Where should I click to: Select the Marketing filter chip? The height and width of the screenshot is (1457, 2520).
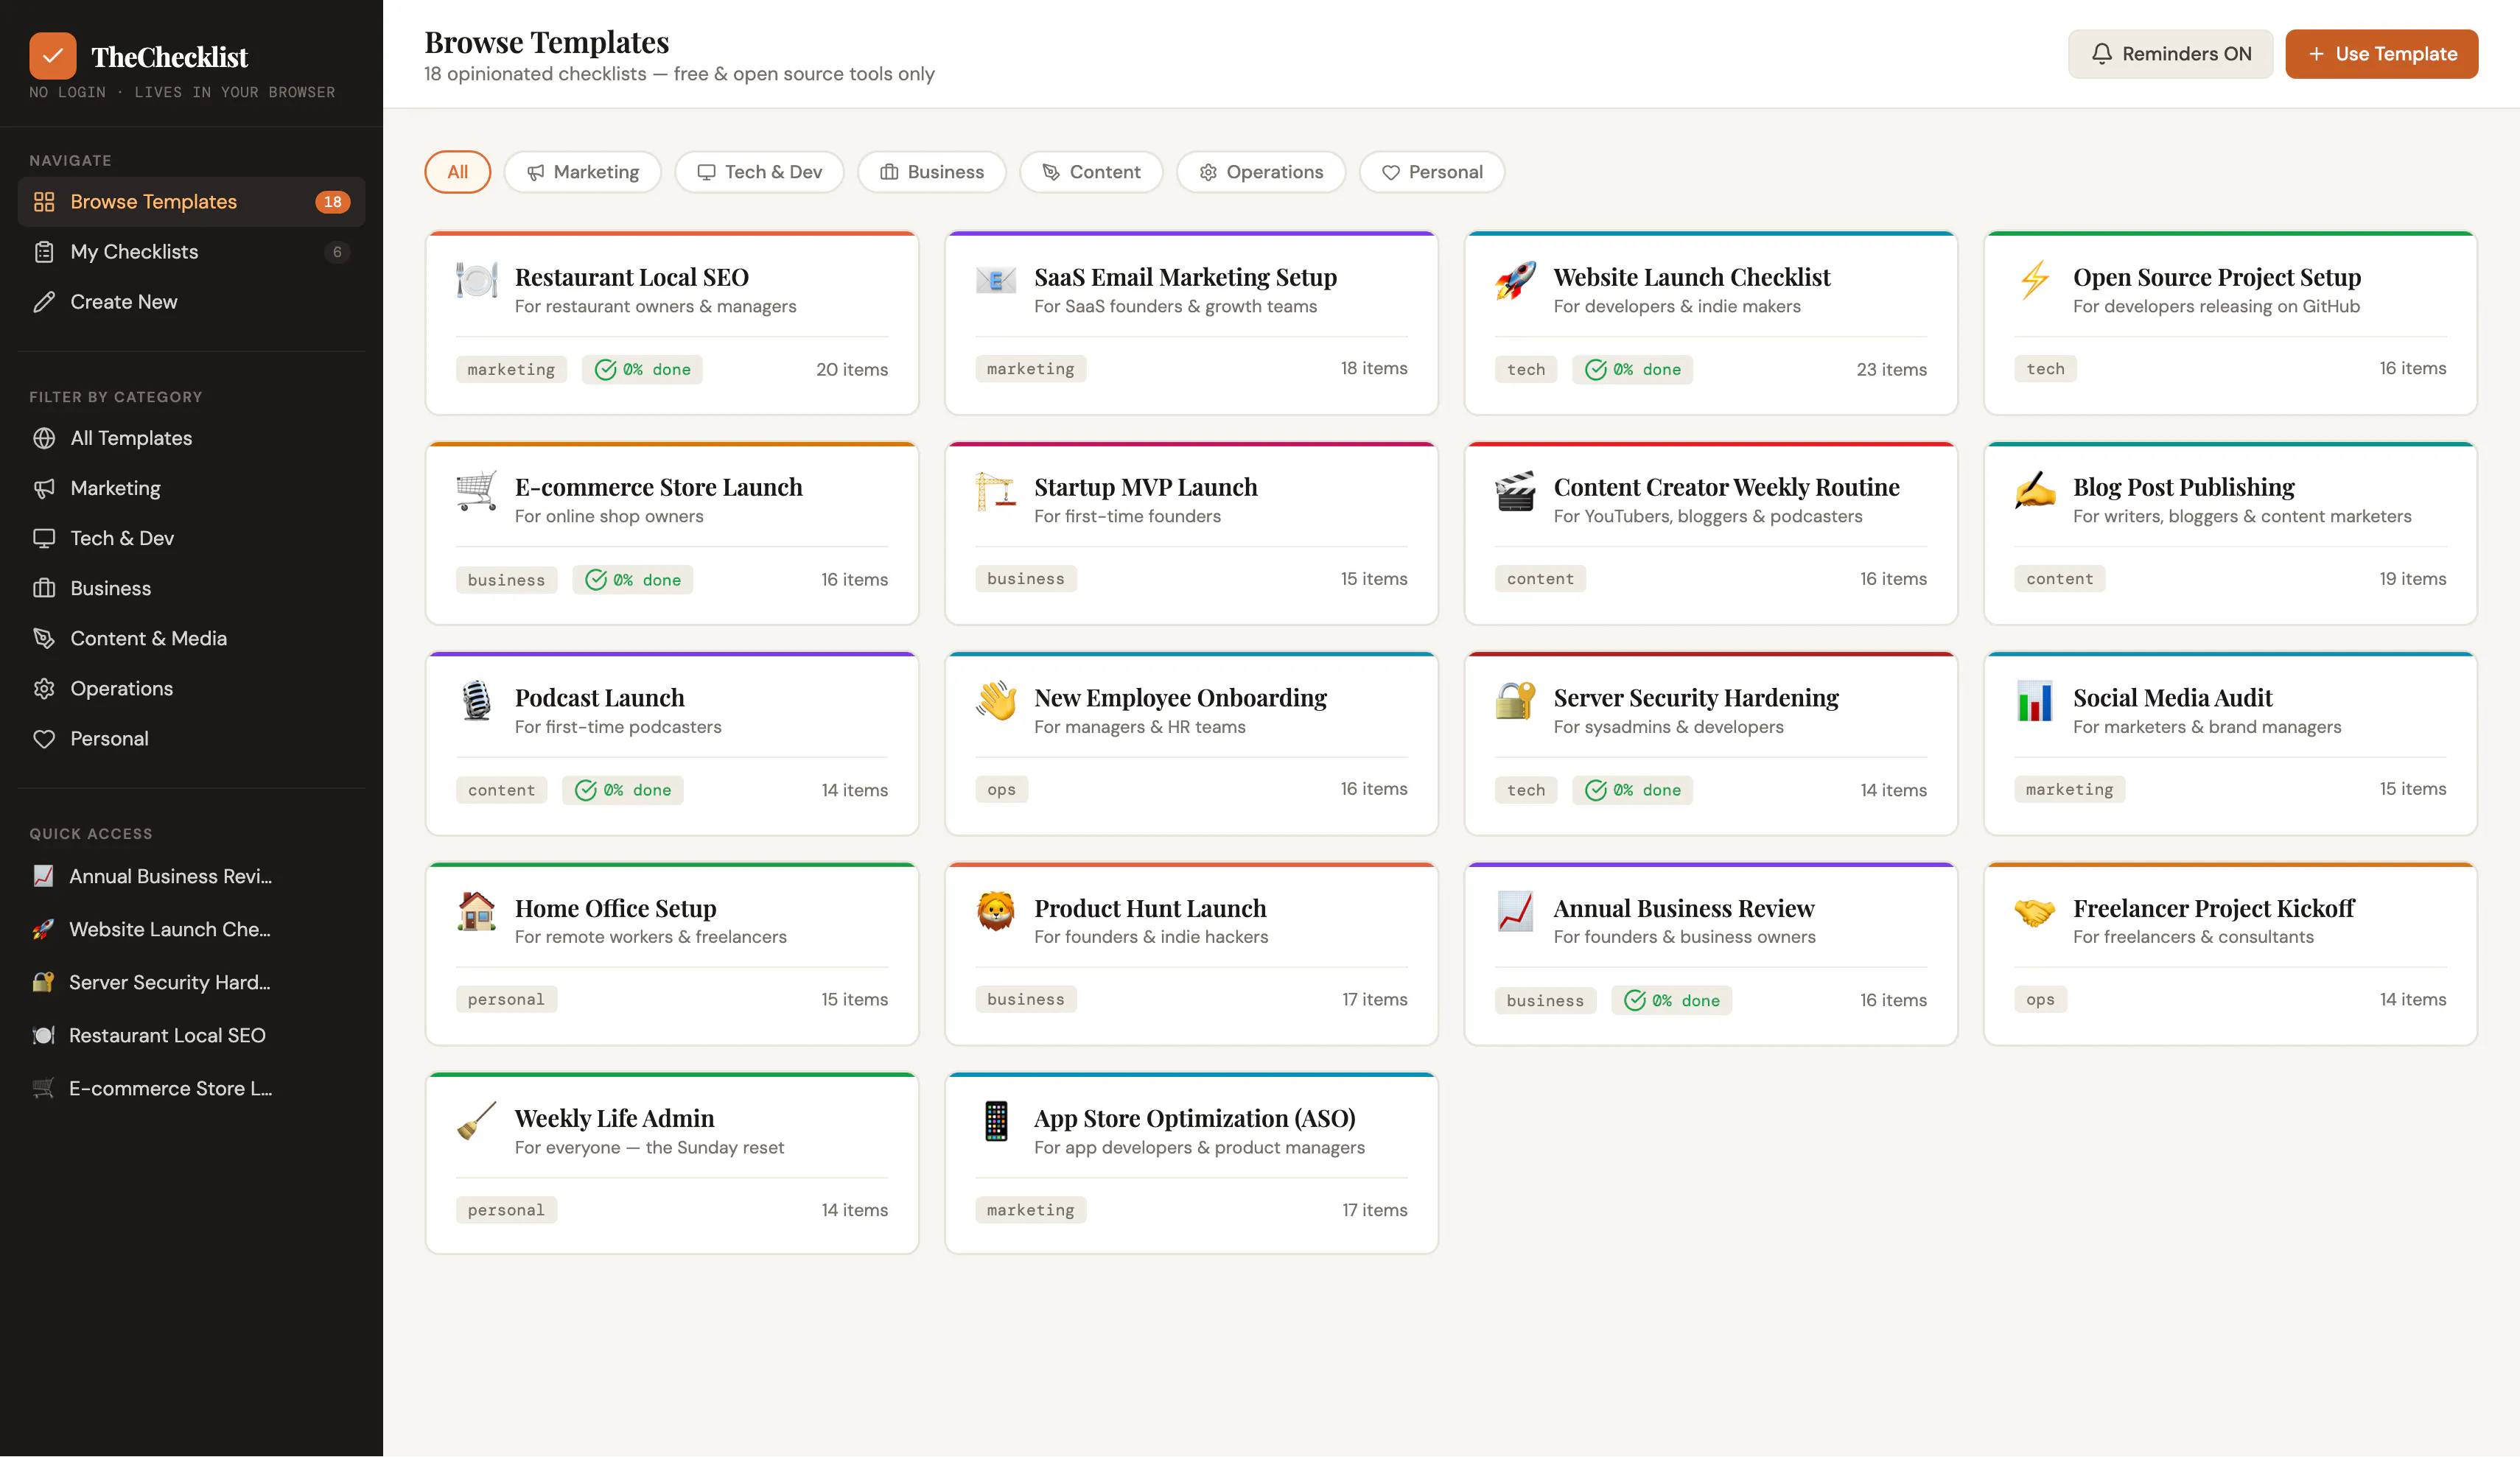pyautogui.click(x=582, y=172)
